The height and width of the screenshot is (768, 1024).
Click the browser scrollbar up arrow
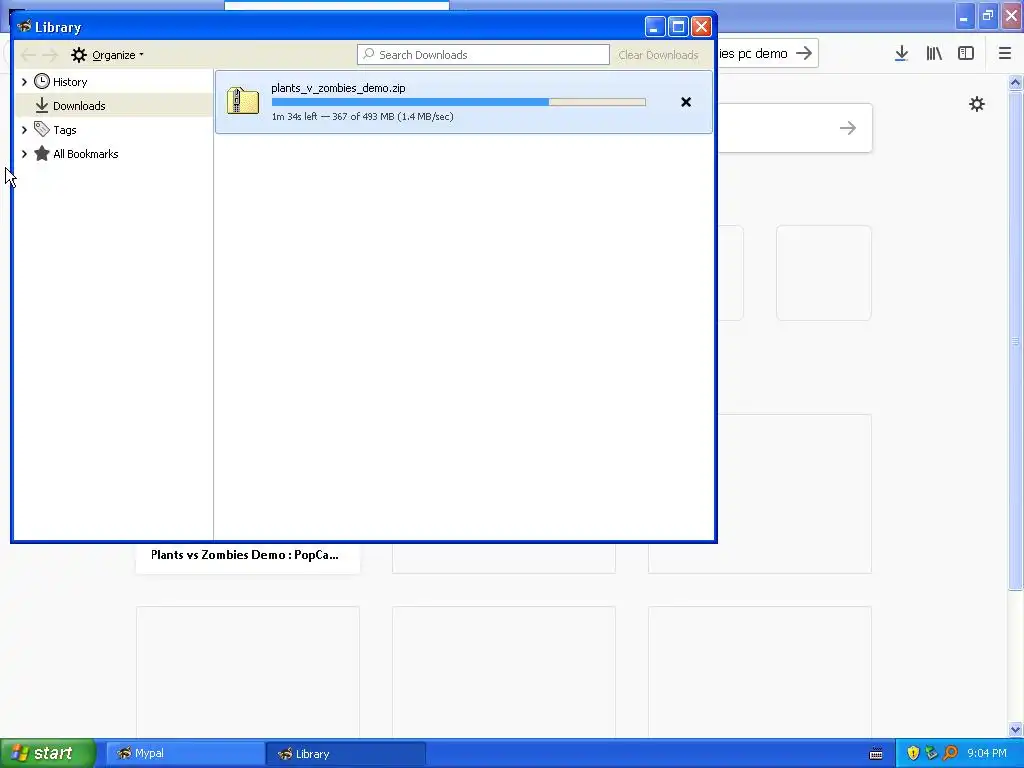tap(1016, 82)
